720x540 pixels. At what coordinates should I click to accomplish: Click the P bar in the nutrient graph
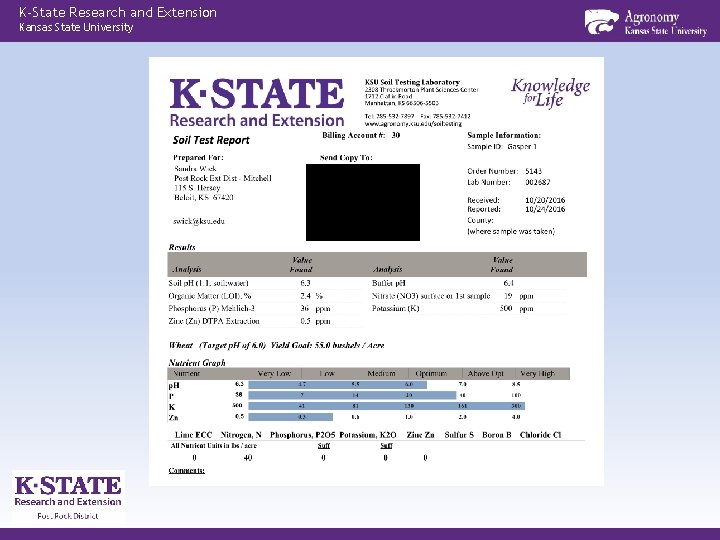352,395
